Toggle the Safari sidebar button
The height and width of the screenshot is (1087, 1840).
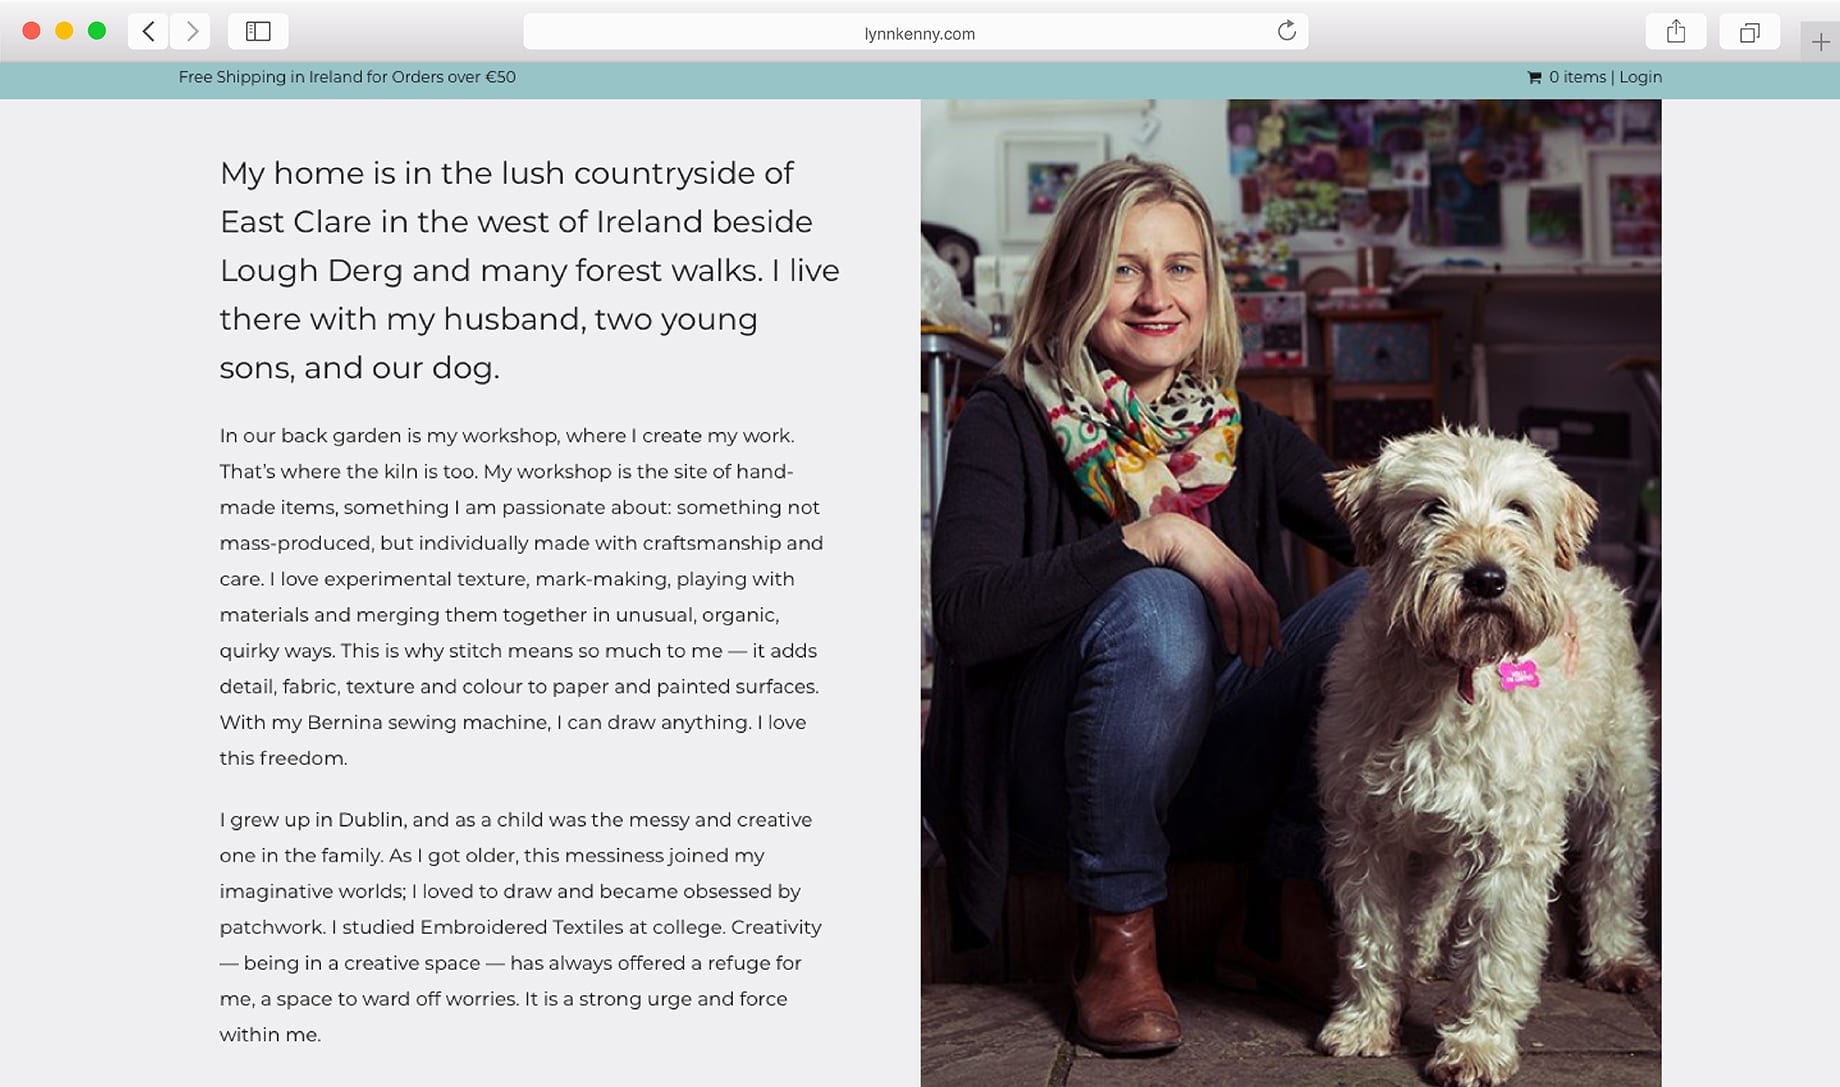click(x=258, y=31)
